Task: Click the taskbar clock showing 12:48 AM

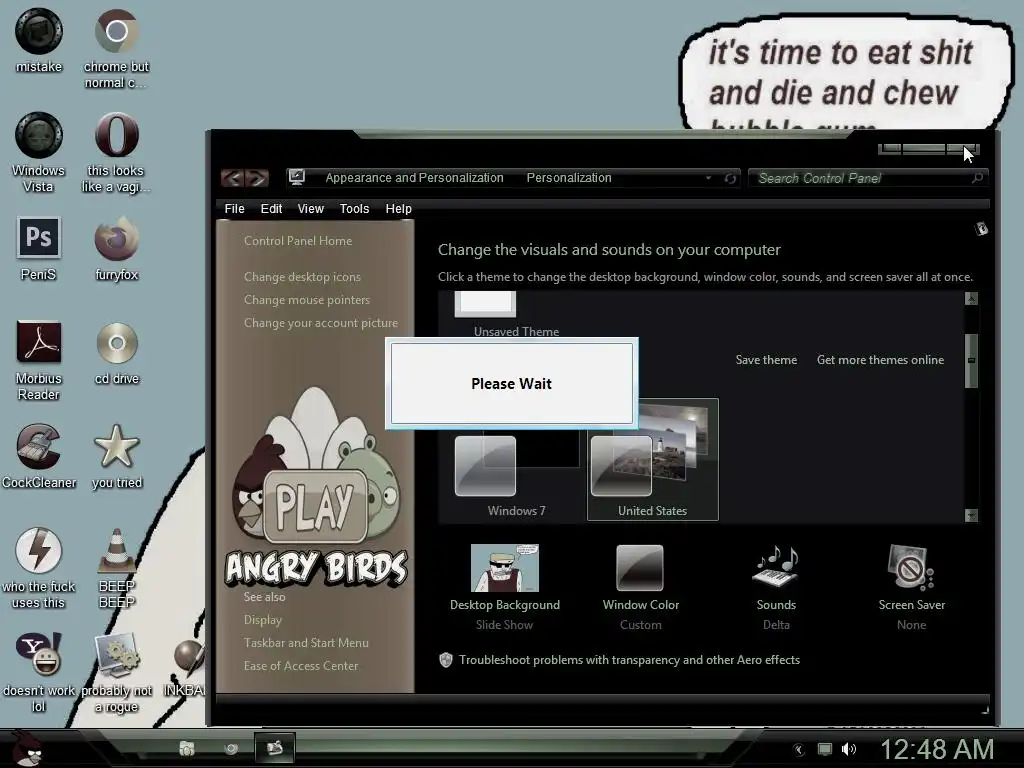Action: (937, 749)
